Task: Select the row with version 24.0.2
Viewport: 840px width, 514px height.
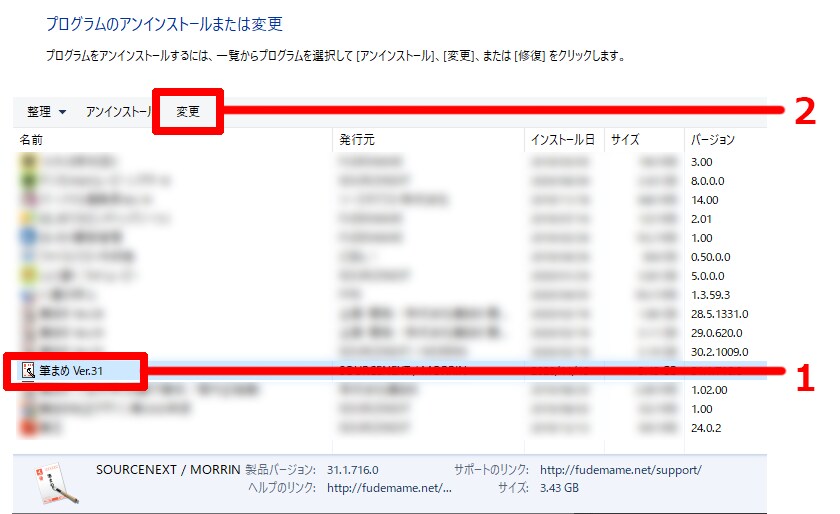Action: point(390,428)
